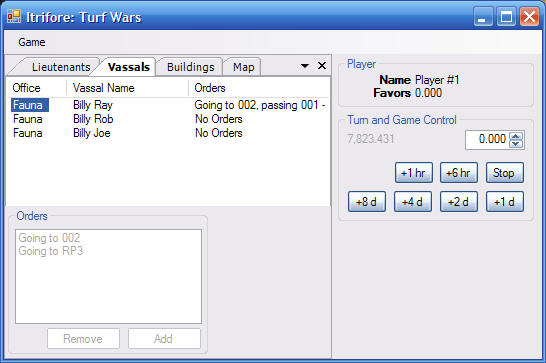The height and width of the screenshot is (363, 546).
Task: Click the 'Going to 002, passing 001' orders cell
Action: point(259,105)
